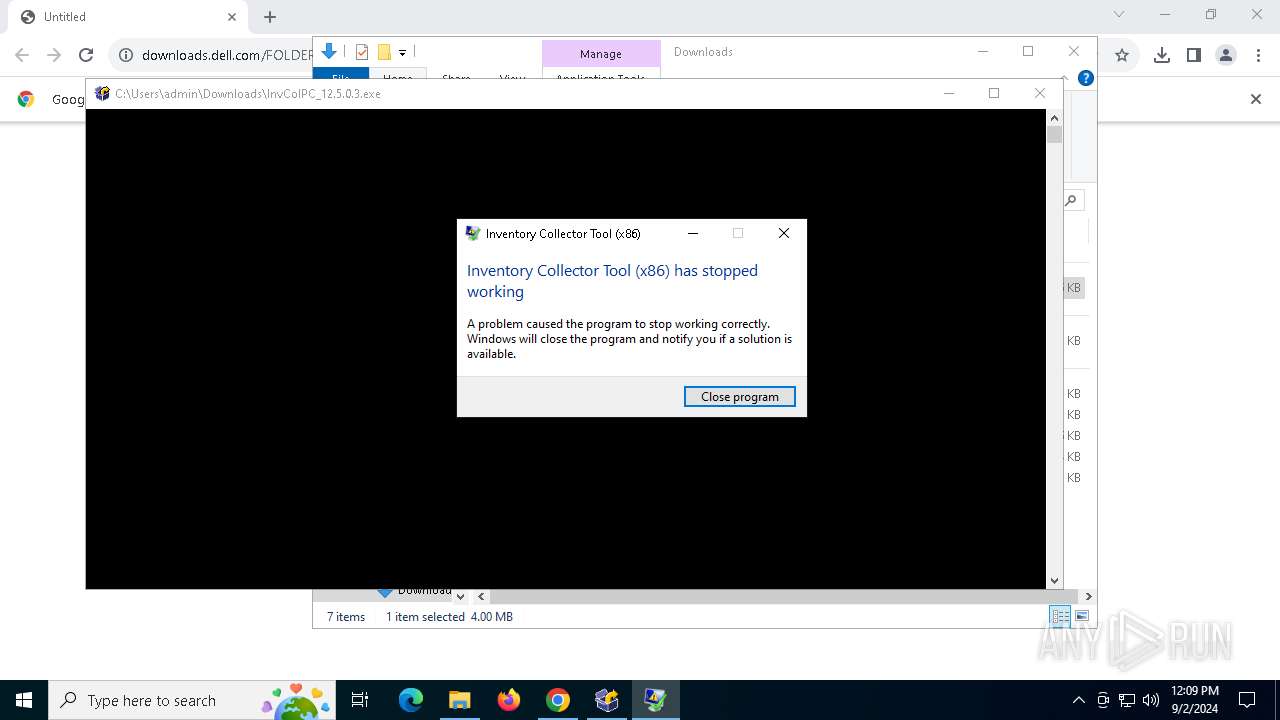Click the blue down-arrow icon in Explorer title bar
1280x720 pixels.
point(329,52)
